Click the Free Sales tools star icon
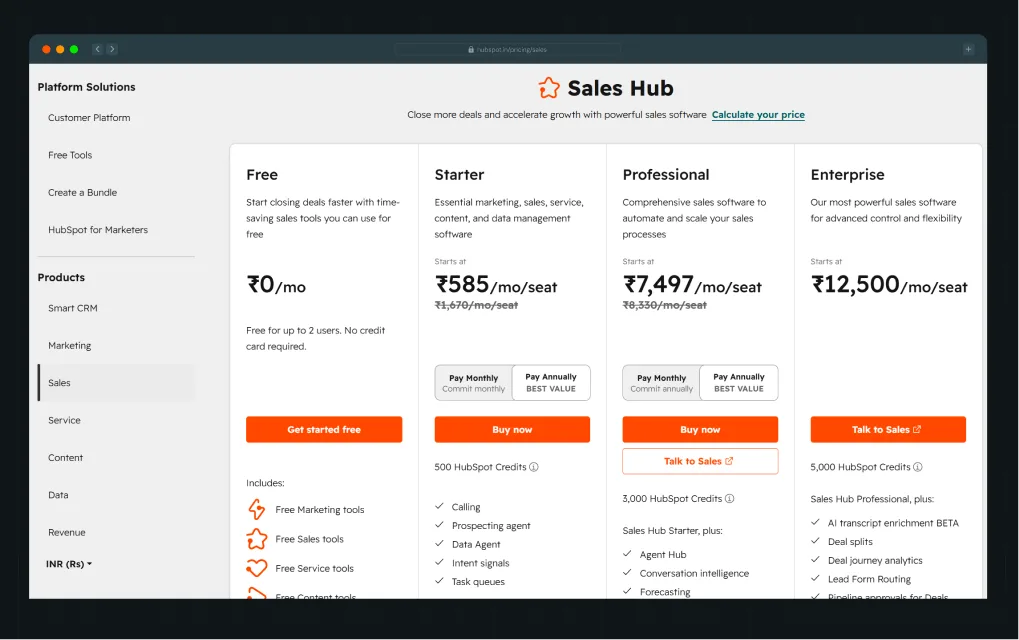 pyautogui.click(x=257, y=539)
